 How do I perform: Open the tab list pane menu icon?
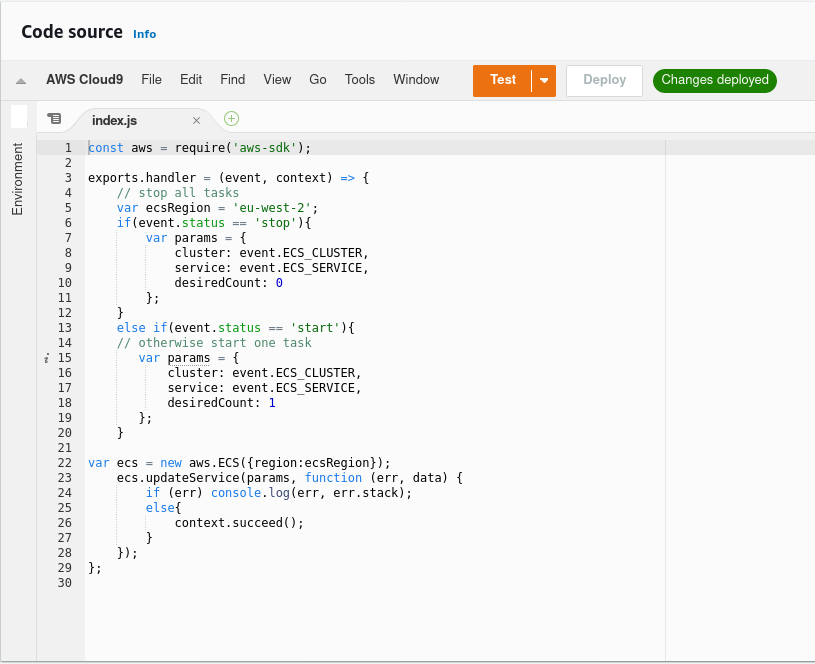click(54, 119)
